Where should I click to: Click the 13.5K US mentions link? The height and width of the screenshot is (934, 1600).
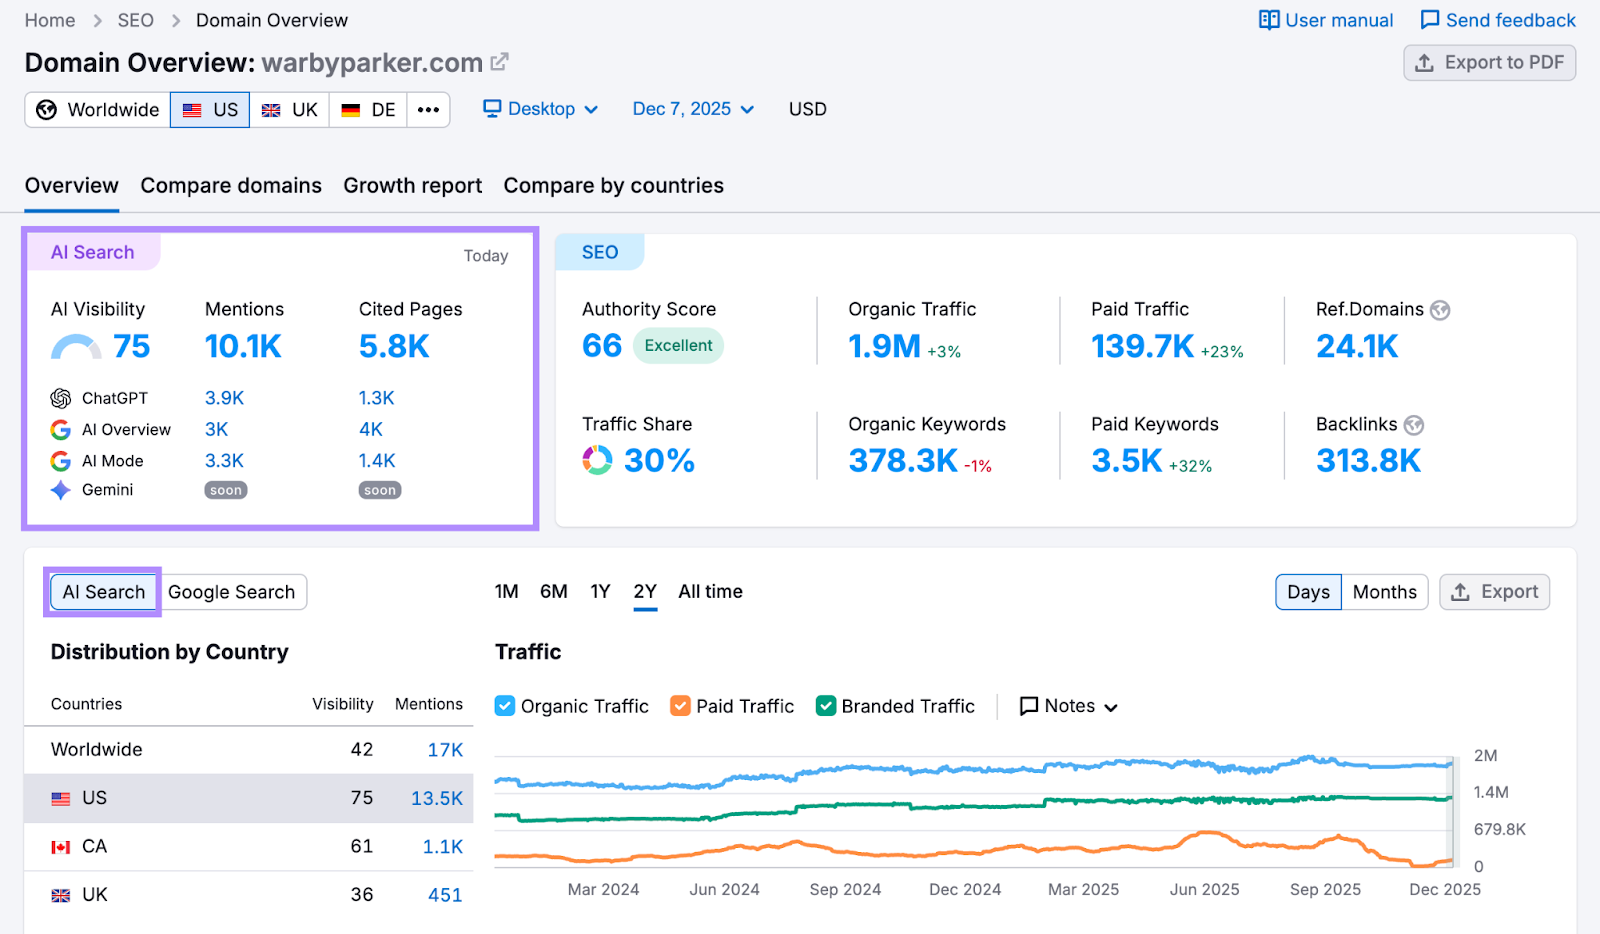click(437, 798)
